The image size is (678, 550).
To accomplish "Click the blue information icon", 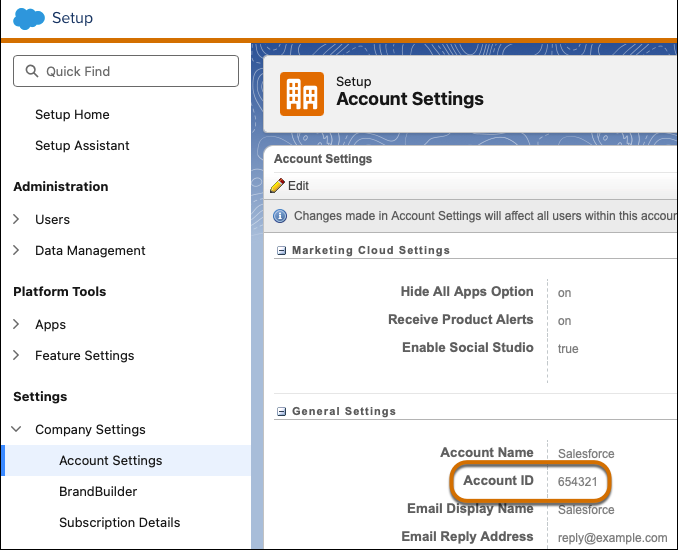I will [280, 216].
